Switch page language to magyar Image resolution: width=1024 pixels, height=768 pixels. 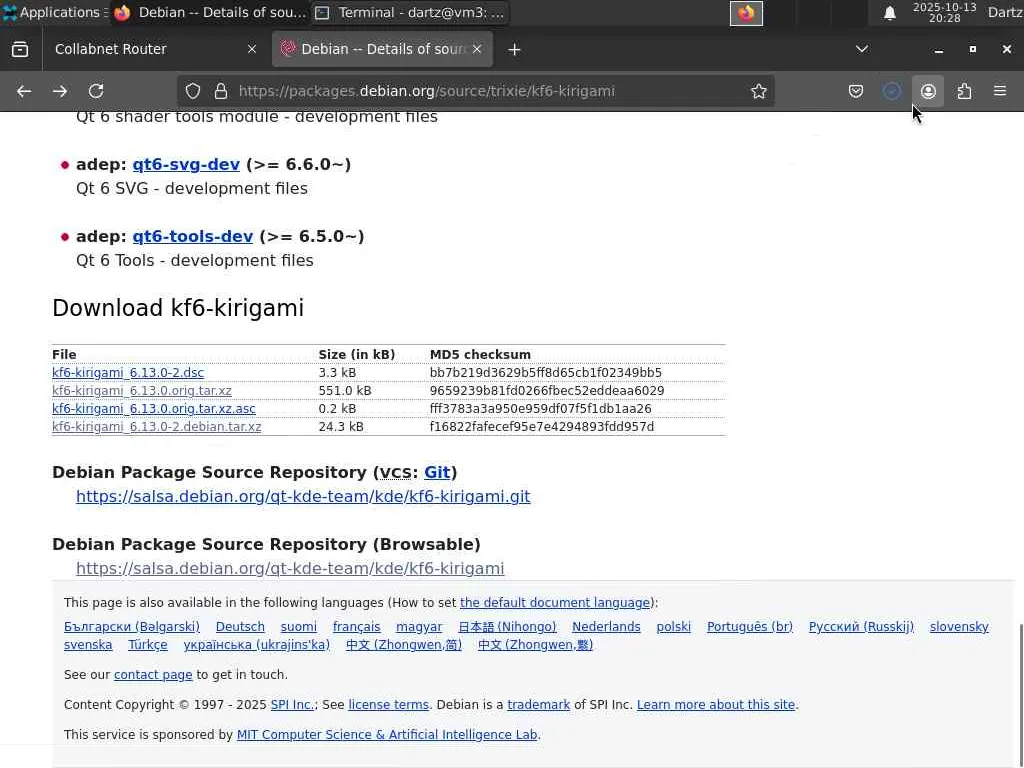point(419,627)
